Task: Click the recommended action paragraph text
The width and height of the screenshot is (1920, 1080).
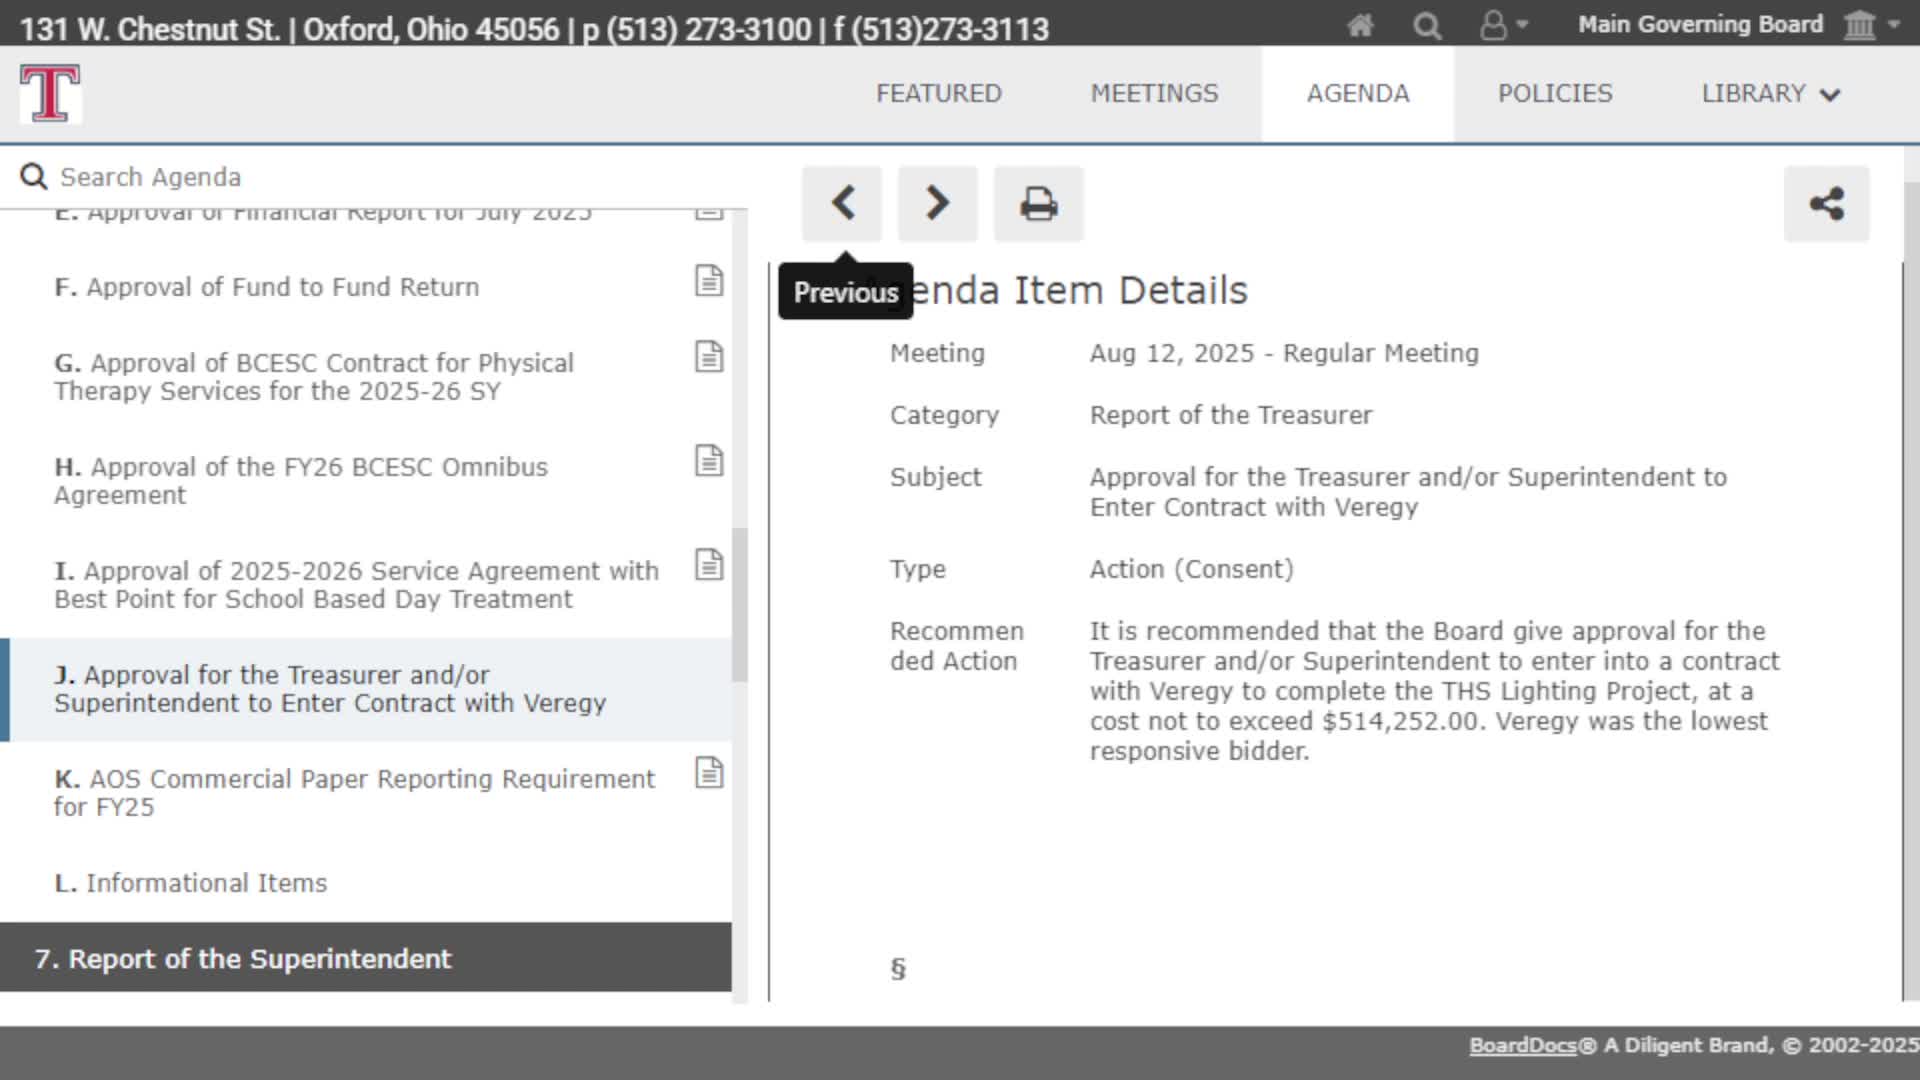Action: (x=1434, y=691)
